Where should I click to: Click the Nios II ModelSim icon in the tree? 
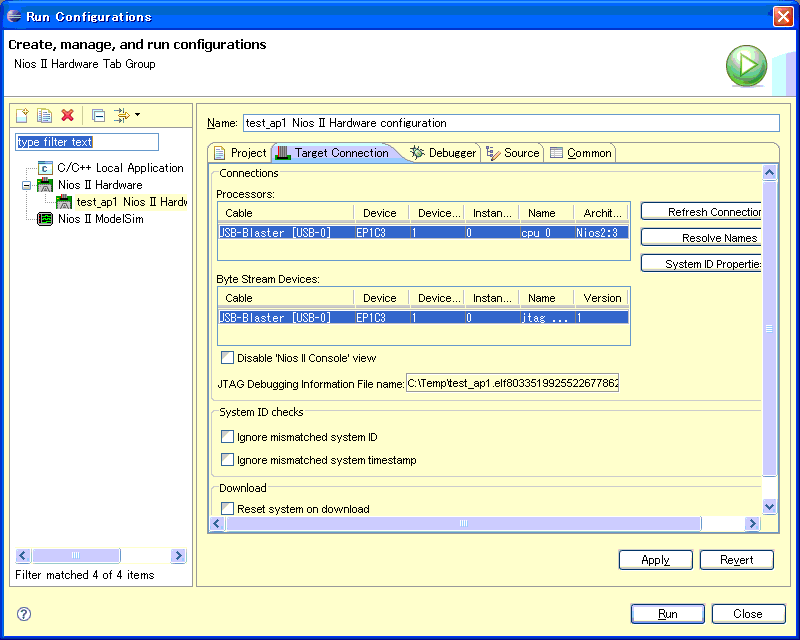(x=45, y=219)
